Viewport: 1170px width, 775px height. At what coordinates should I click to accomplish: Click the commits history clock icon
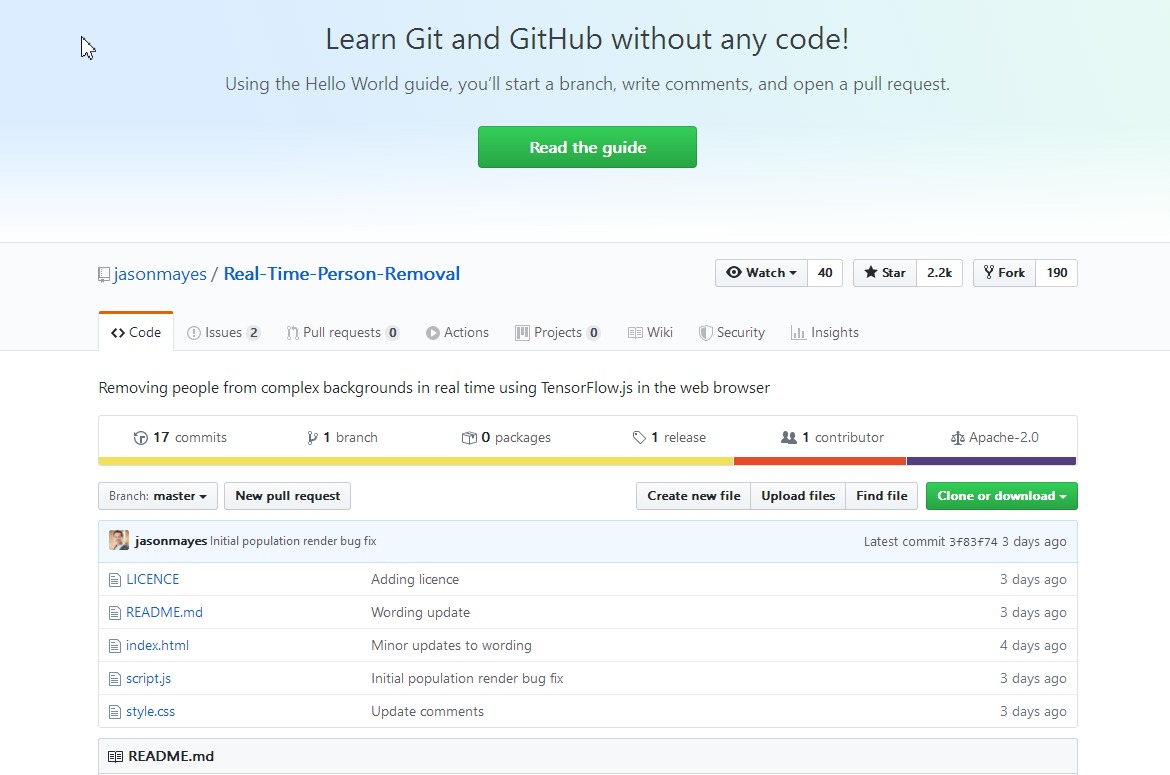click(x=140, y=438)
